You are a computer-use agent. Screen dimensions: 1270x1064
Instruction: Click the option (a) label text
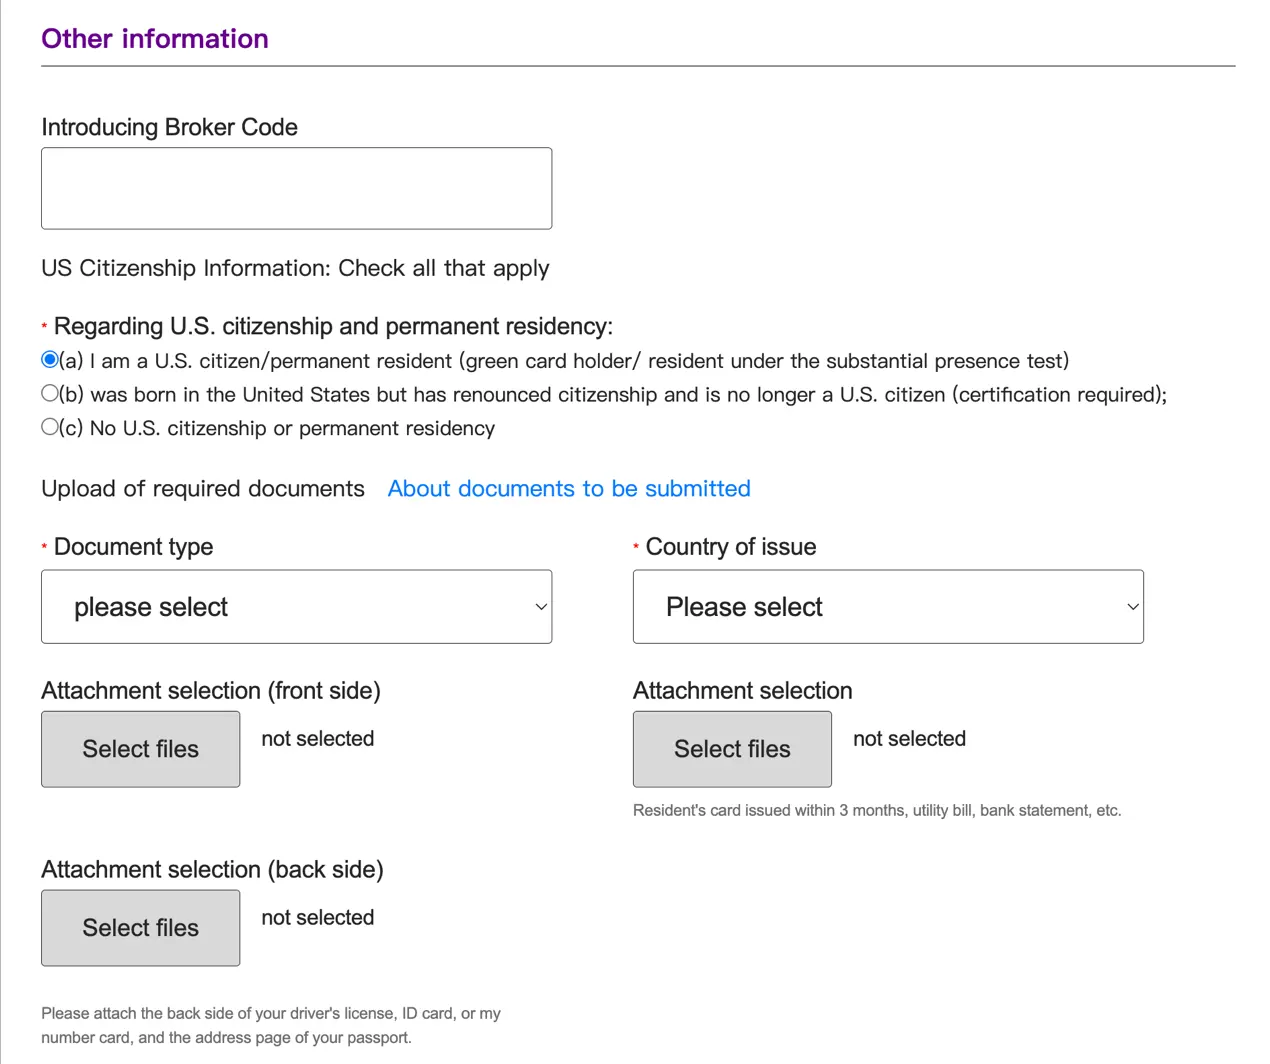[x=564, y=361]
